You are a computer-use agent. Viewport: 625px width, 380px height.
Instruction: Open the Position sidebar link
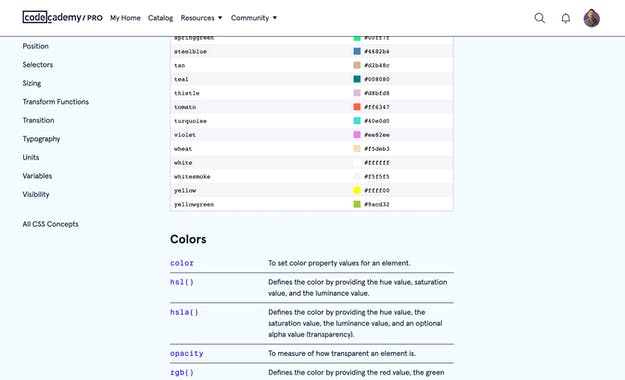coord(35,46)
